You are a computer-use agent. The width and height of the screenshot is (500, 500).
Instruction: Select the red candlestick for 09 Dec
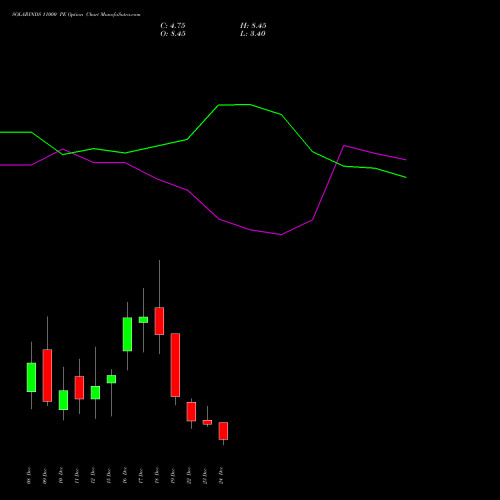pyautogui.click(x=47, y=375)
